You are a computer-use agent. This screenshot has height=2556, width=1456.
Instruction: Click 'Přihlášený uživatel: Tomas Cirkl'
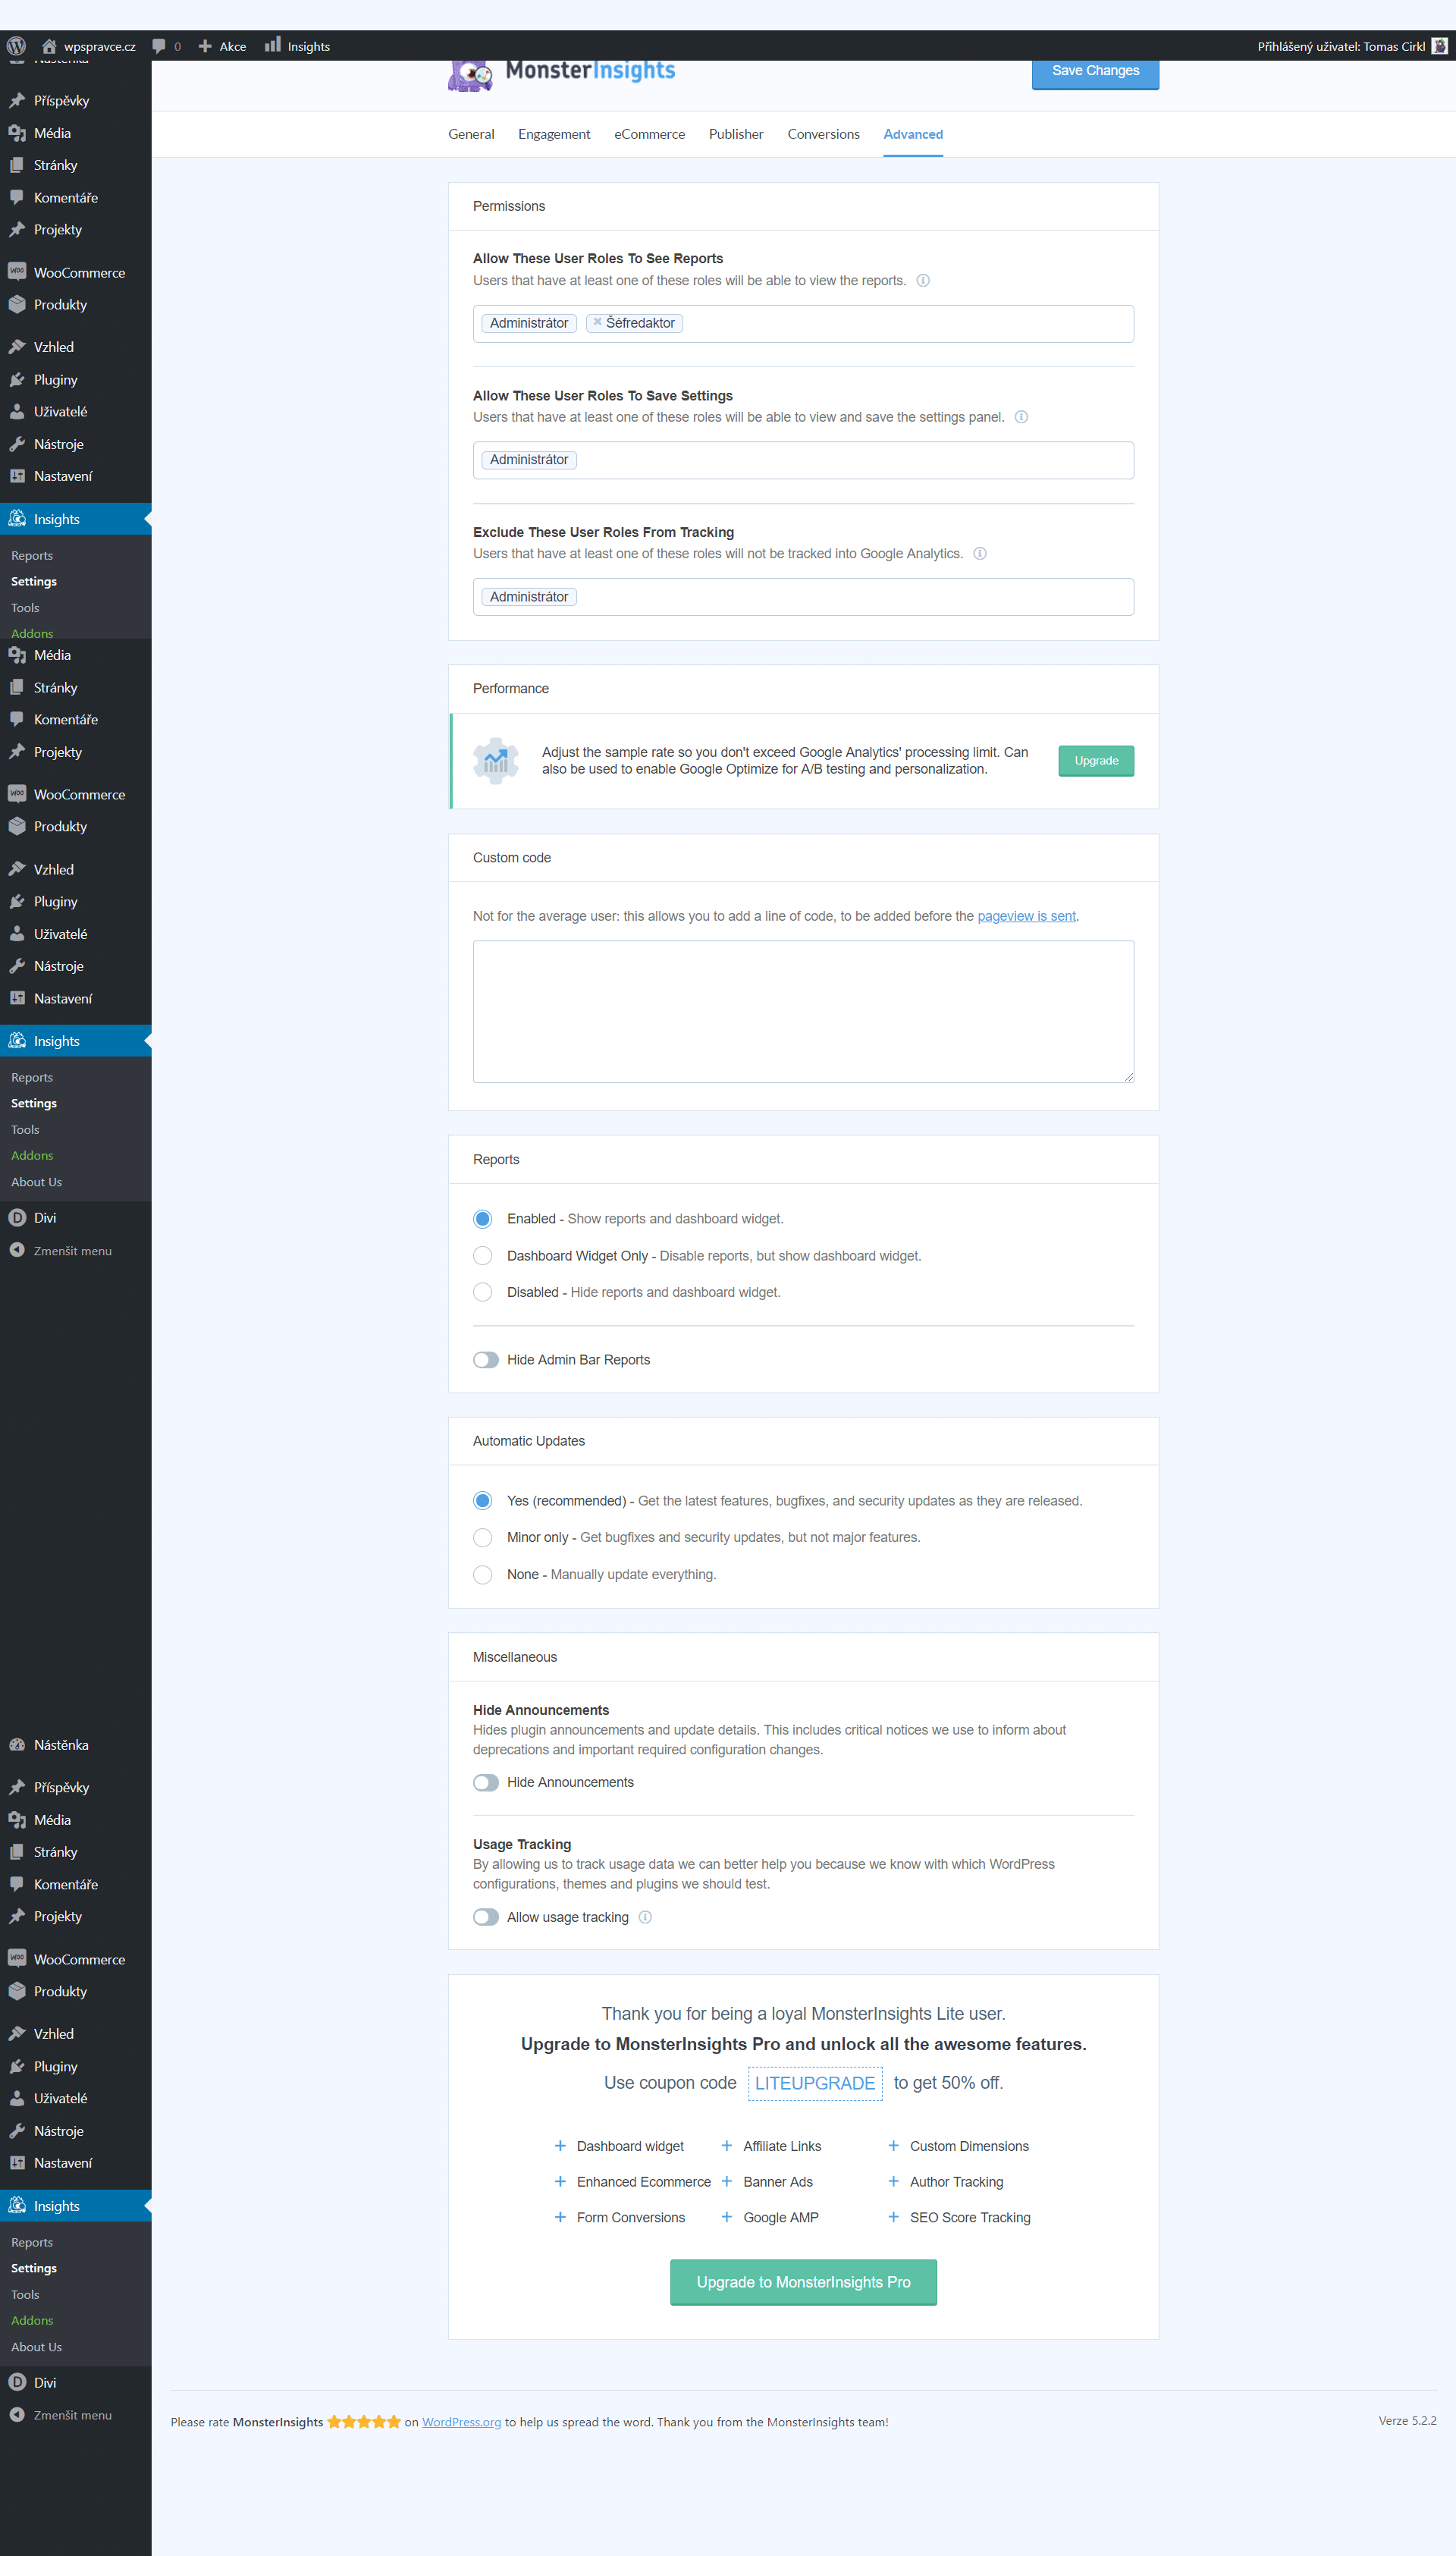coord(1341,46)
